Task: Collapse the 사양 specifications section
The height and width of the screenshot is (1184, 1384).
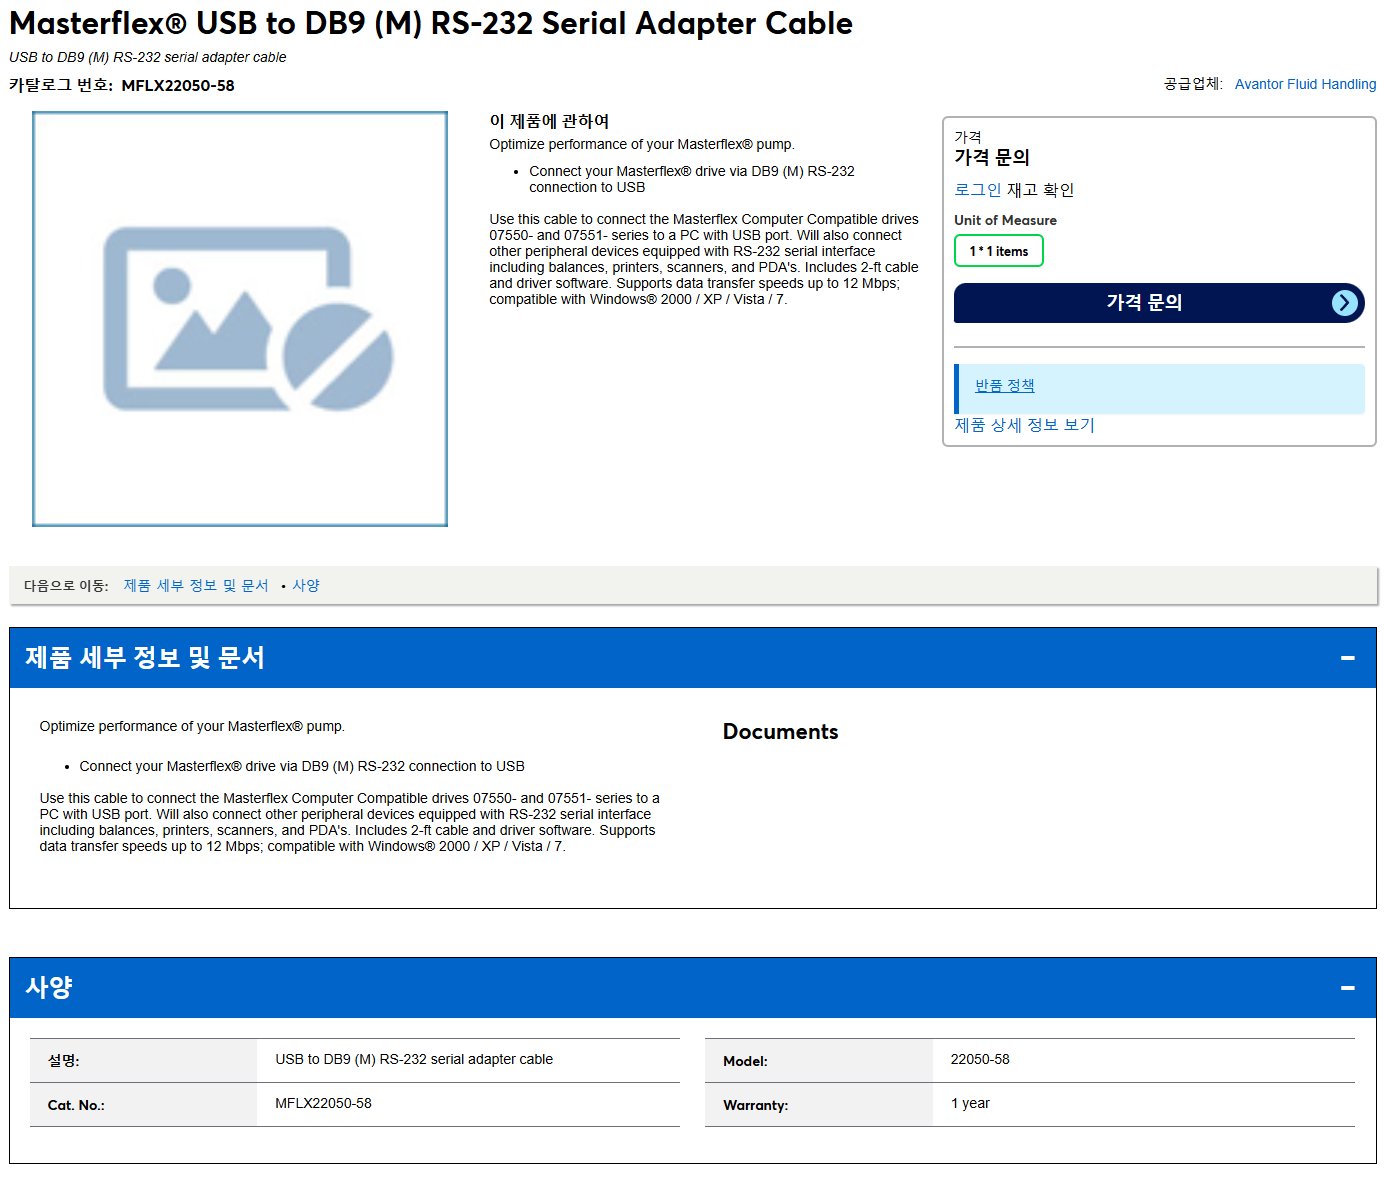Action: pyautogui.click(x=1347, y=988)
